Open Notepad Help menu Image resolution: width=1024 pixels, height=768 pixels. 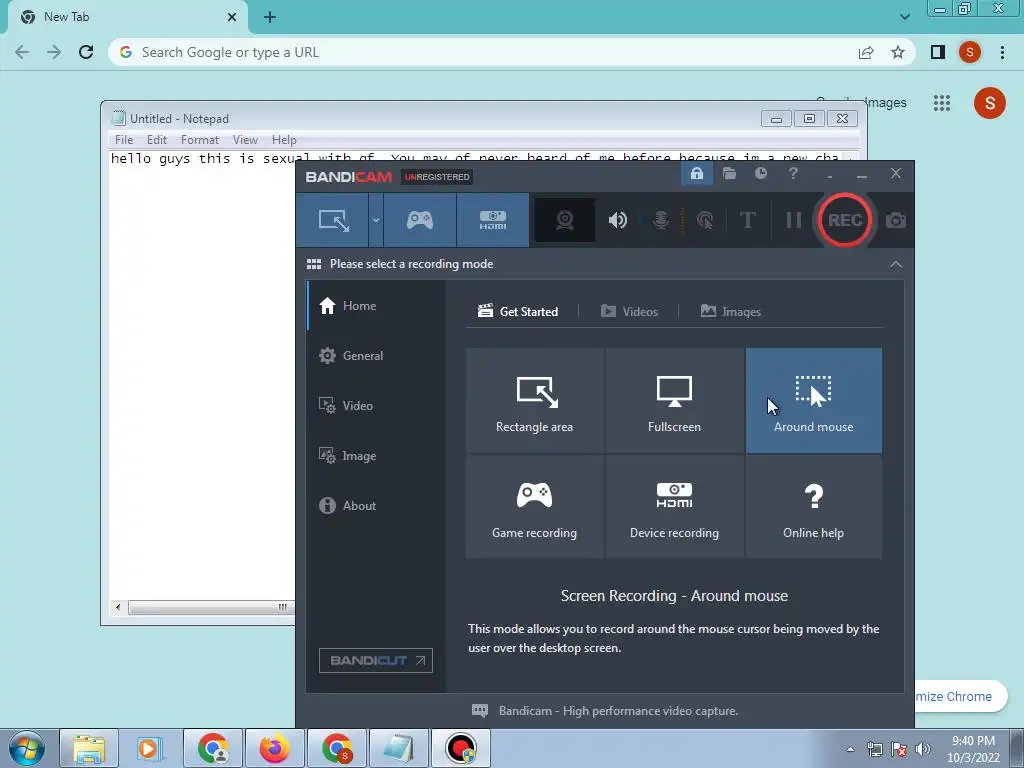(x=284, y=140)
